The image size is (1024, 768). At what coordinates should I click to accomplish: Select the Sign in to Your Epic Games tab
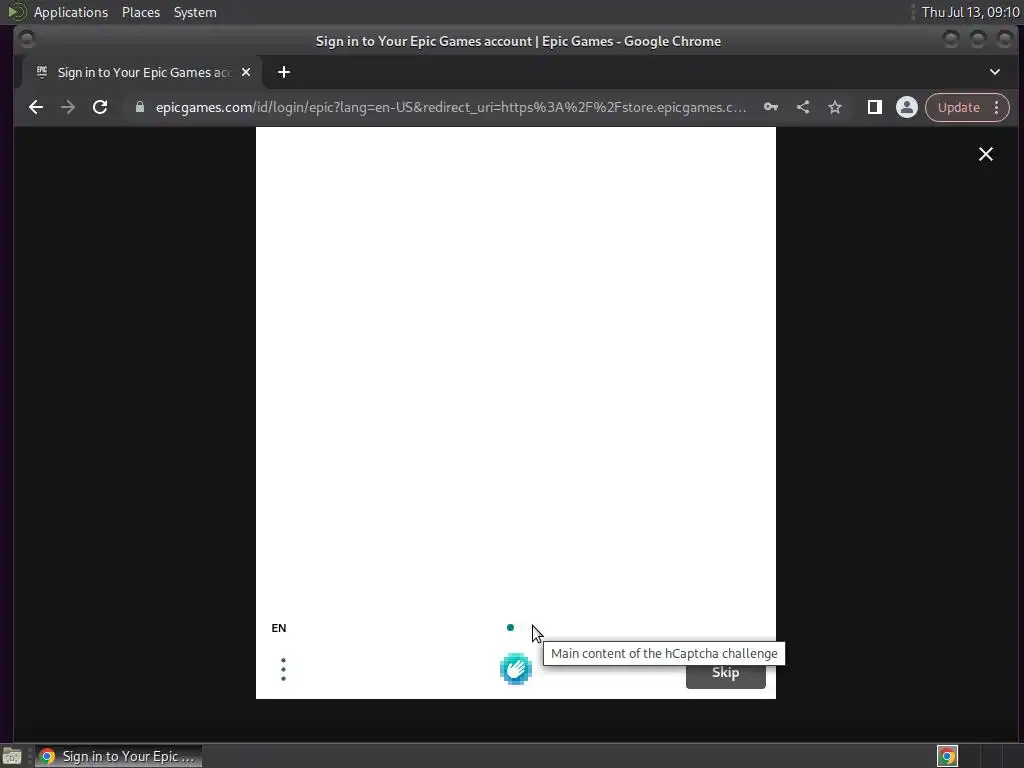[143, 72]
